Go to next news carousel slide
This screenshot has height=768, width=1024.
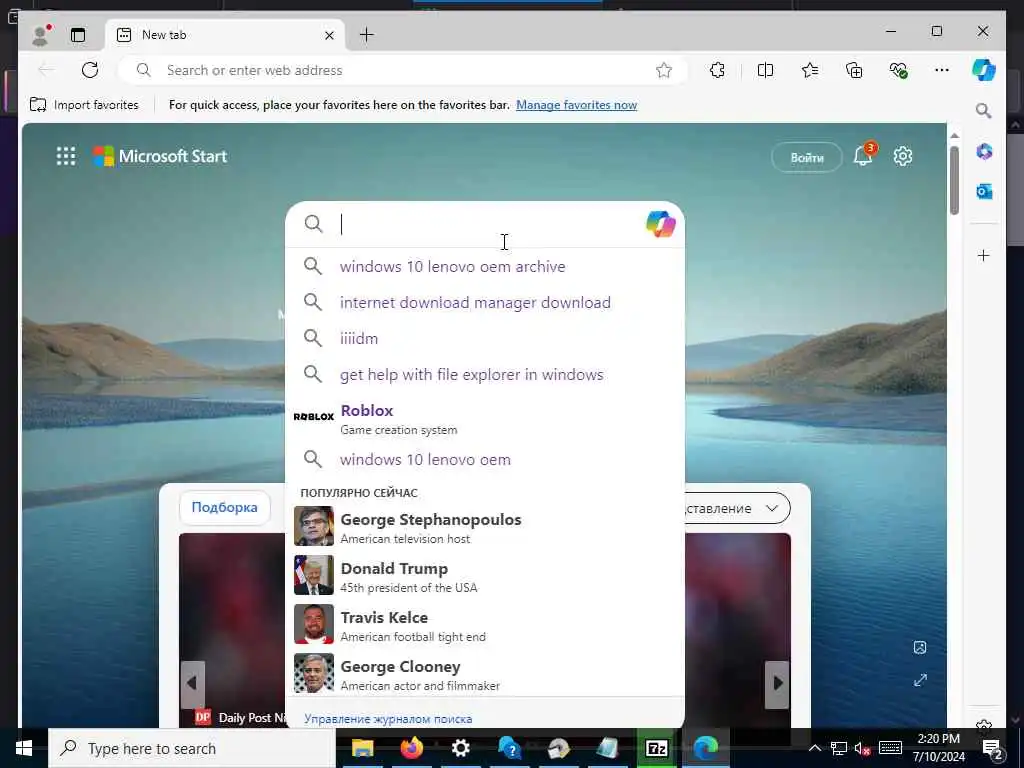coord(777,684)
